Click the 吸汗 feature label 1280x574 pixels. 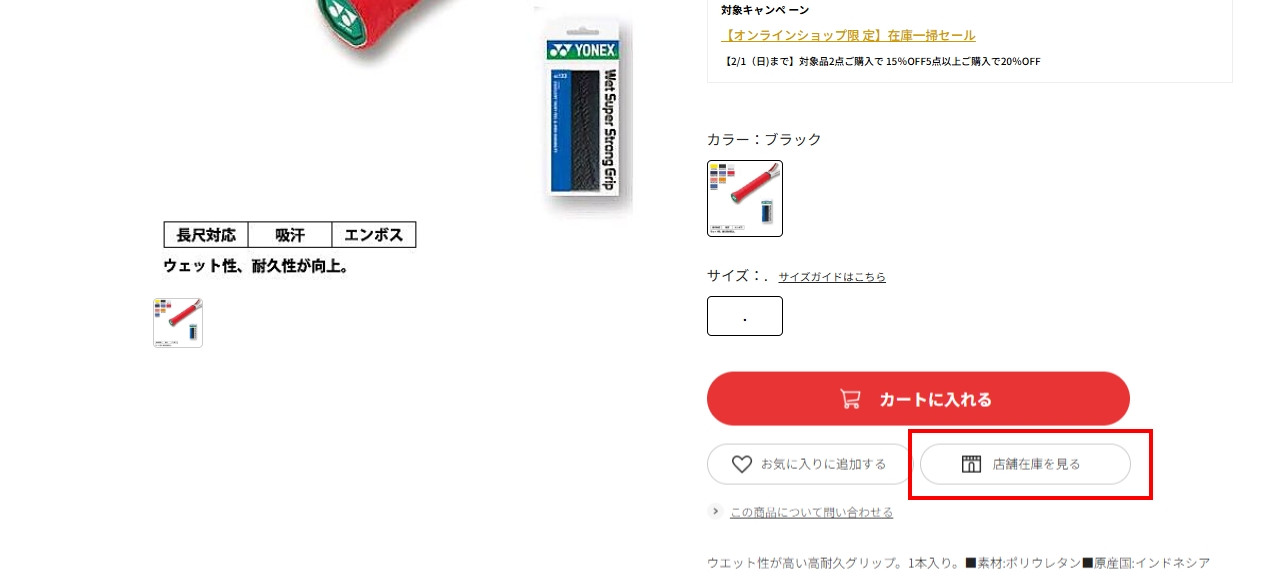(290, 235)
